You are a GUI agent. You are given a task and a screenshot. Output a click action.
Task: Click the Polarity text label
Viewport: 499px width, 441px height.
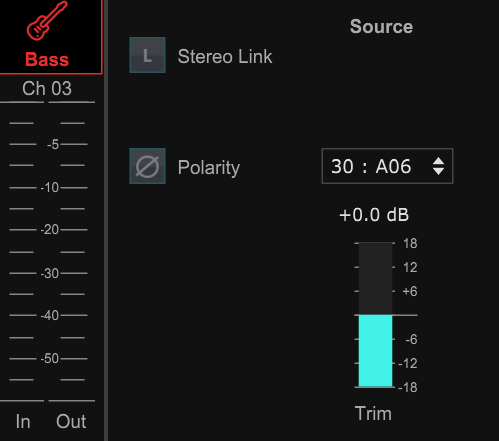[209, 167]
